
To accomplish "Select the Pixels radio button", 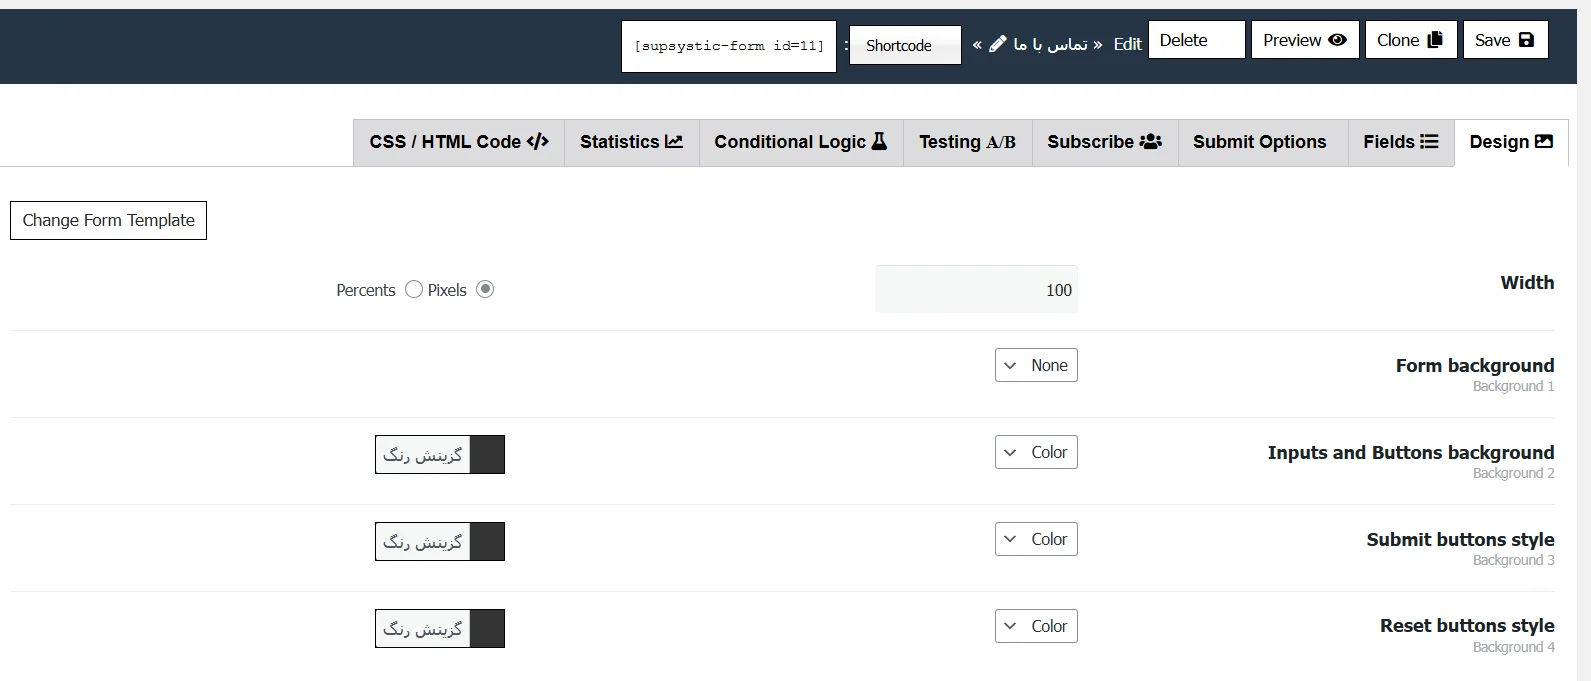I will 485,290.
